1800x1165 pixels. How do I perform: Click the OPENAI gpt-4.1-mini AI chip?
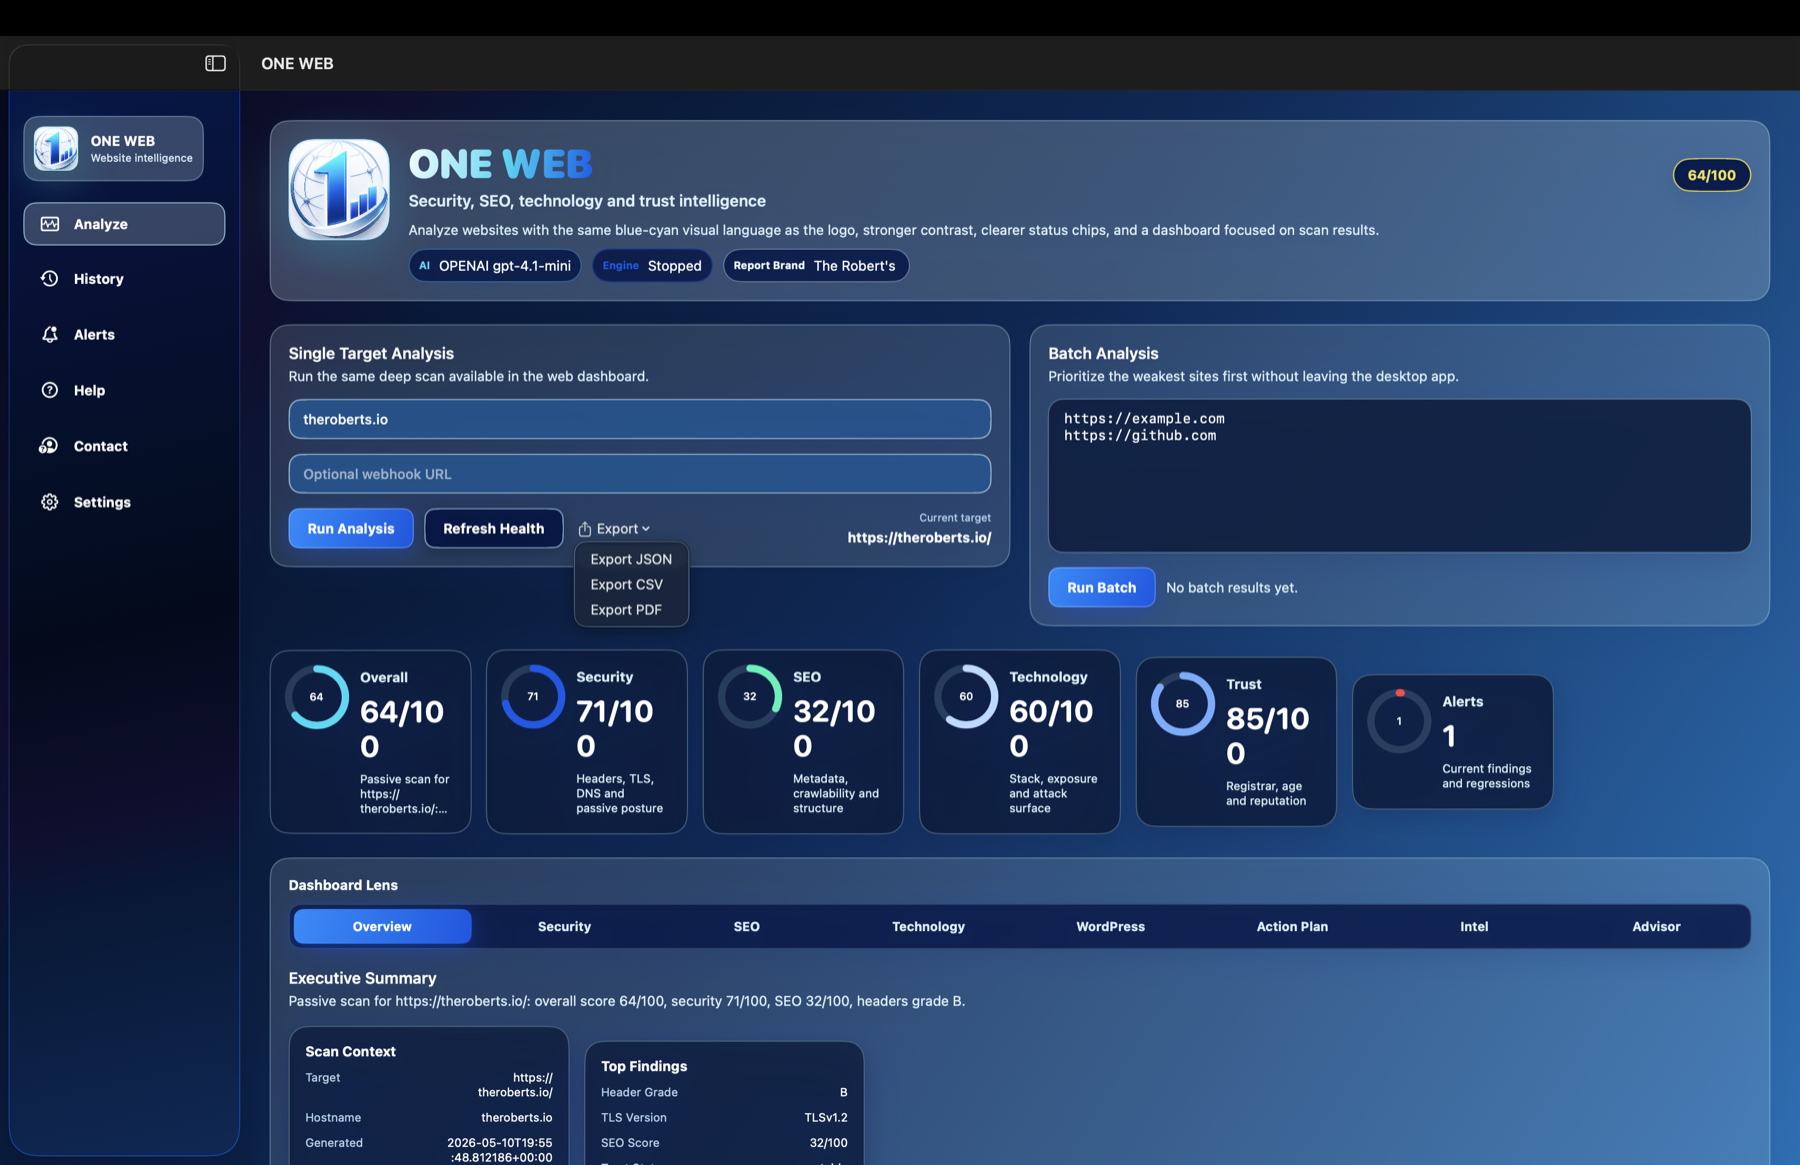tap(495, 265)
